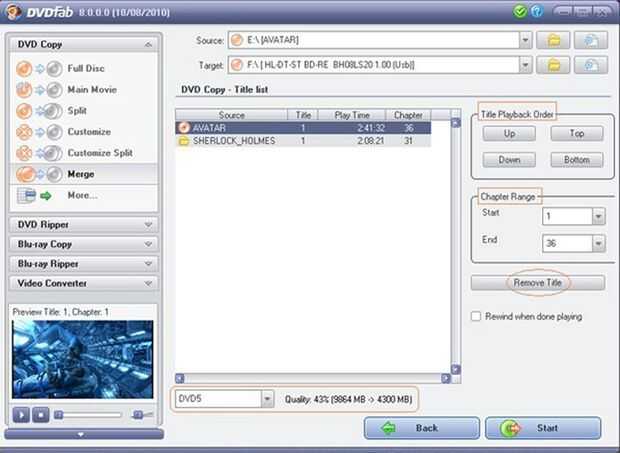Click the preview video thumbnail
620x453 pixels.
coord(82,359)
